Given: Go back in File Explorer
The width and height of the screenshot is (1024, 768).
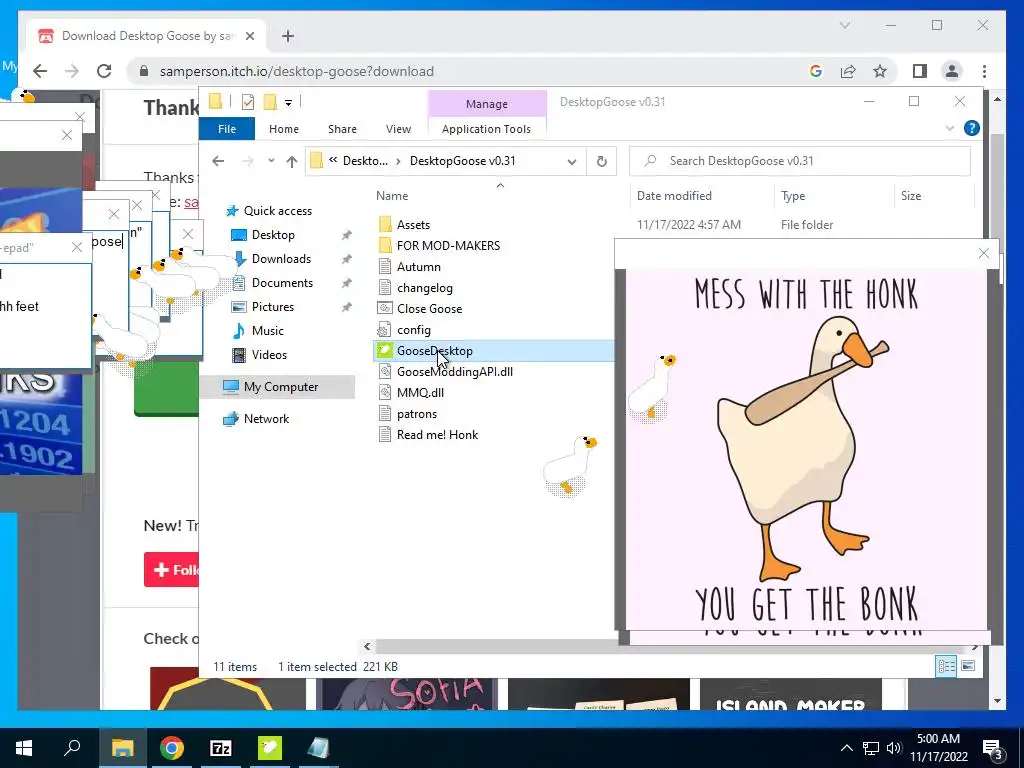Looking at the screenshot, I should pos(218,161).
